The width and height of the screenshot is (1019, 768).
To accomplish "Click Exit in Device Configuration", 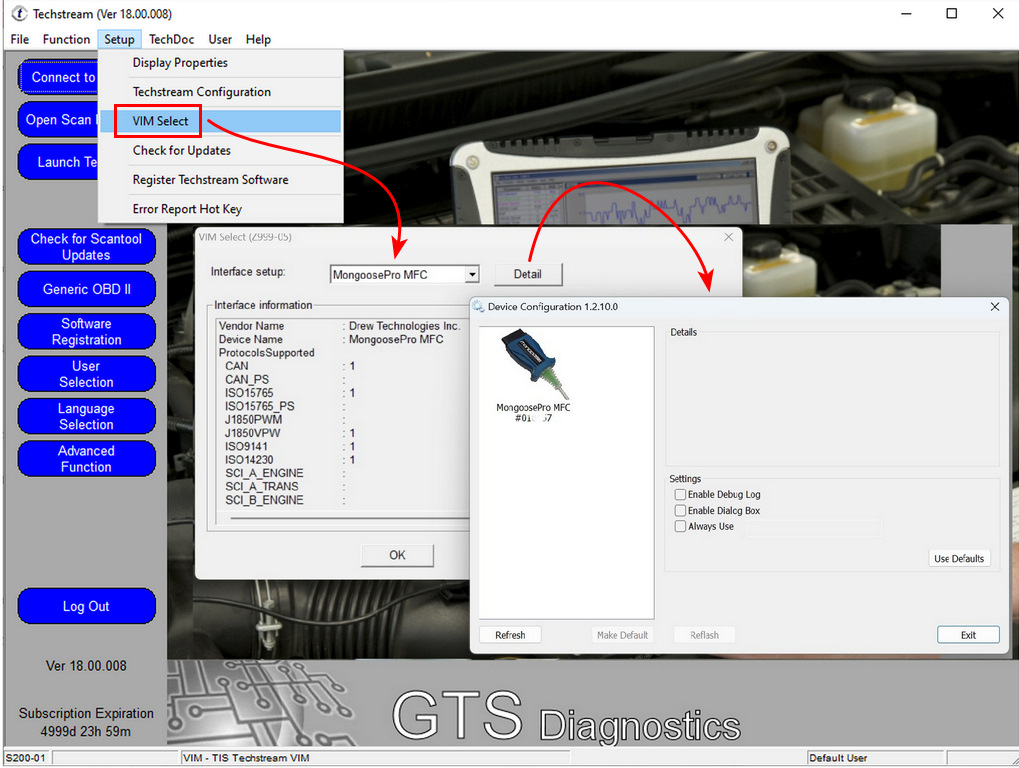I will point(968,635).
